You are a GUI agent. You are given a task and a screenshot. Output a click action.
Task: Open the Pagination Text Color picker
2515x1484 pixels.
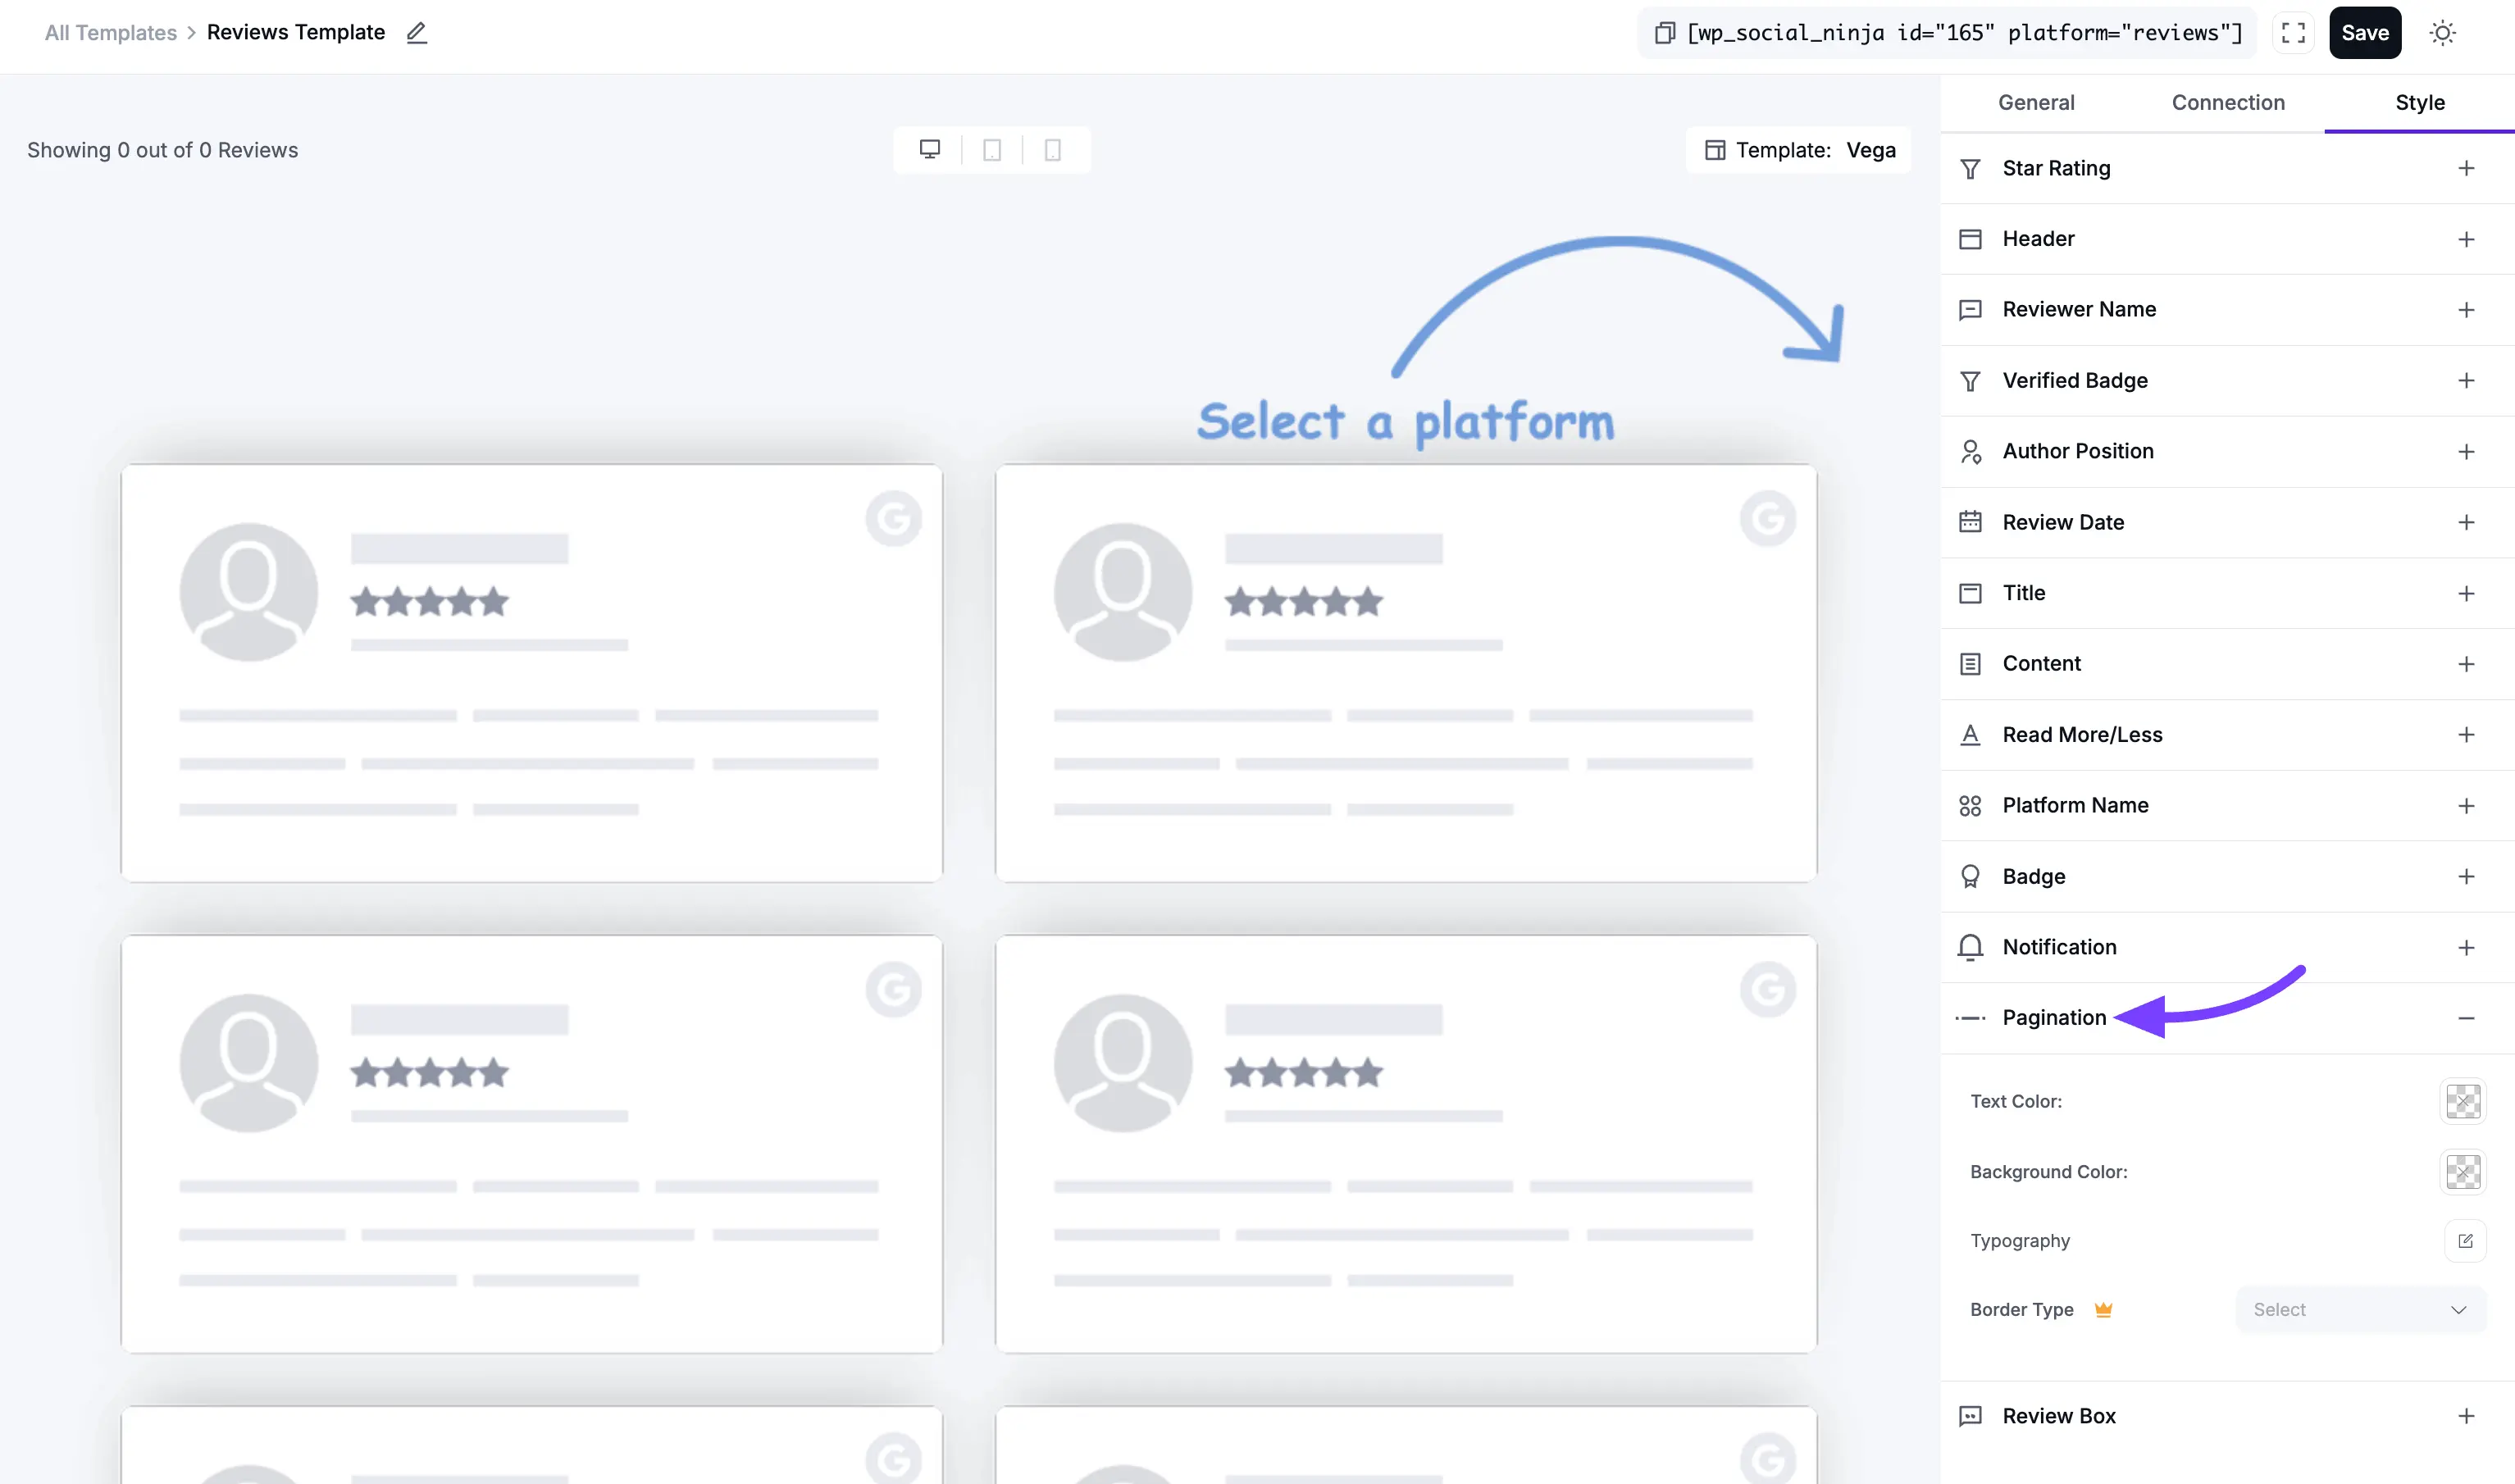pos(2463,1101)
